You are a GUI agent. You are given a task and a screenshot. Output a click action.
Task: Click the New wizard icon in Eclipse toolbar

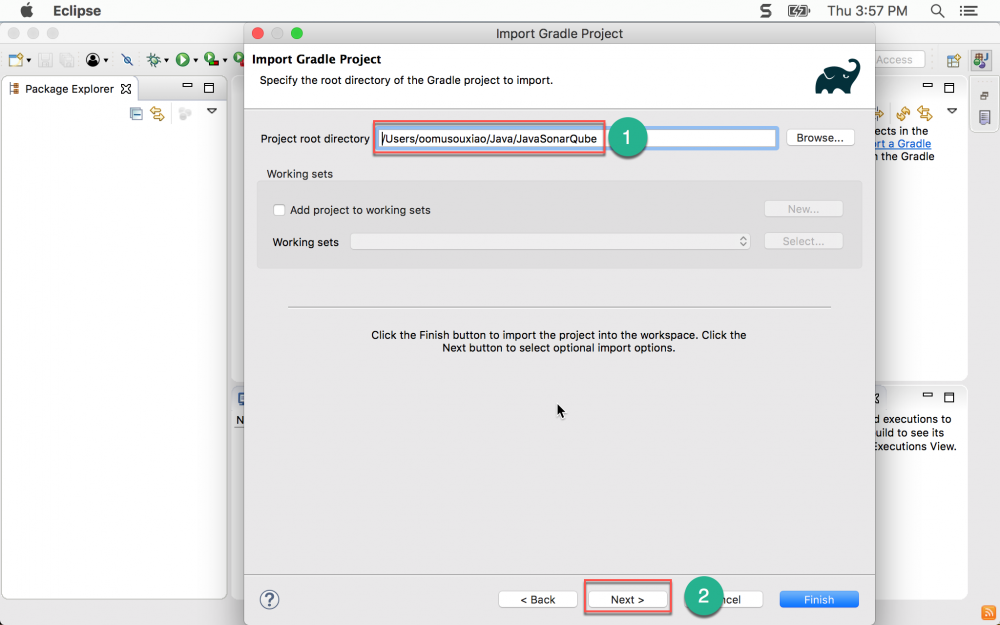(x=16, y=60)
